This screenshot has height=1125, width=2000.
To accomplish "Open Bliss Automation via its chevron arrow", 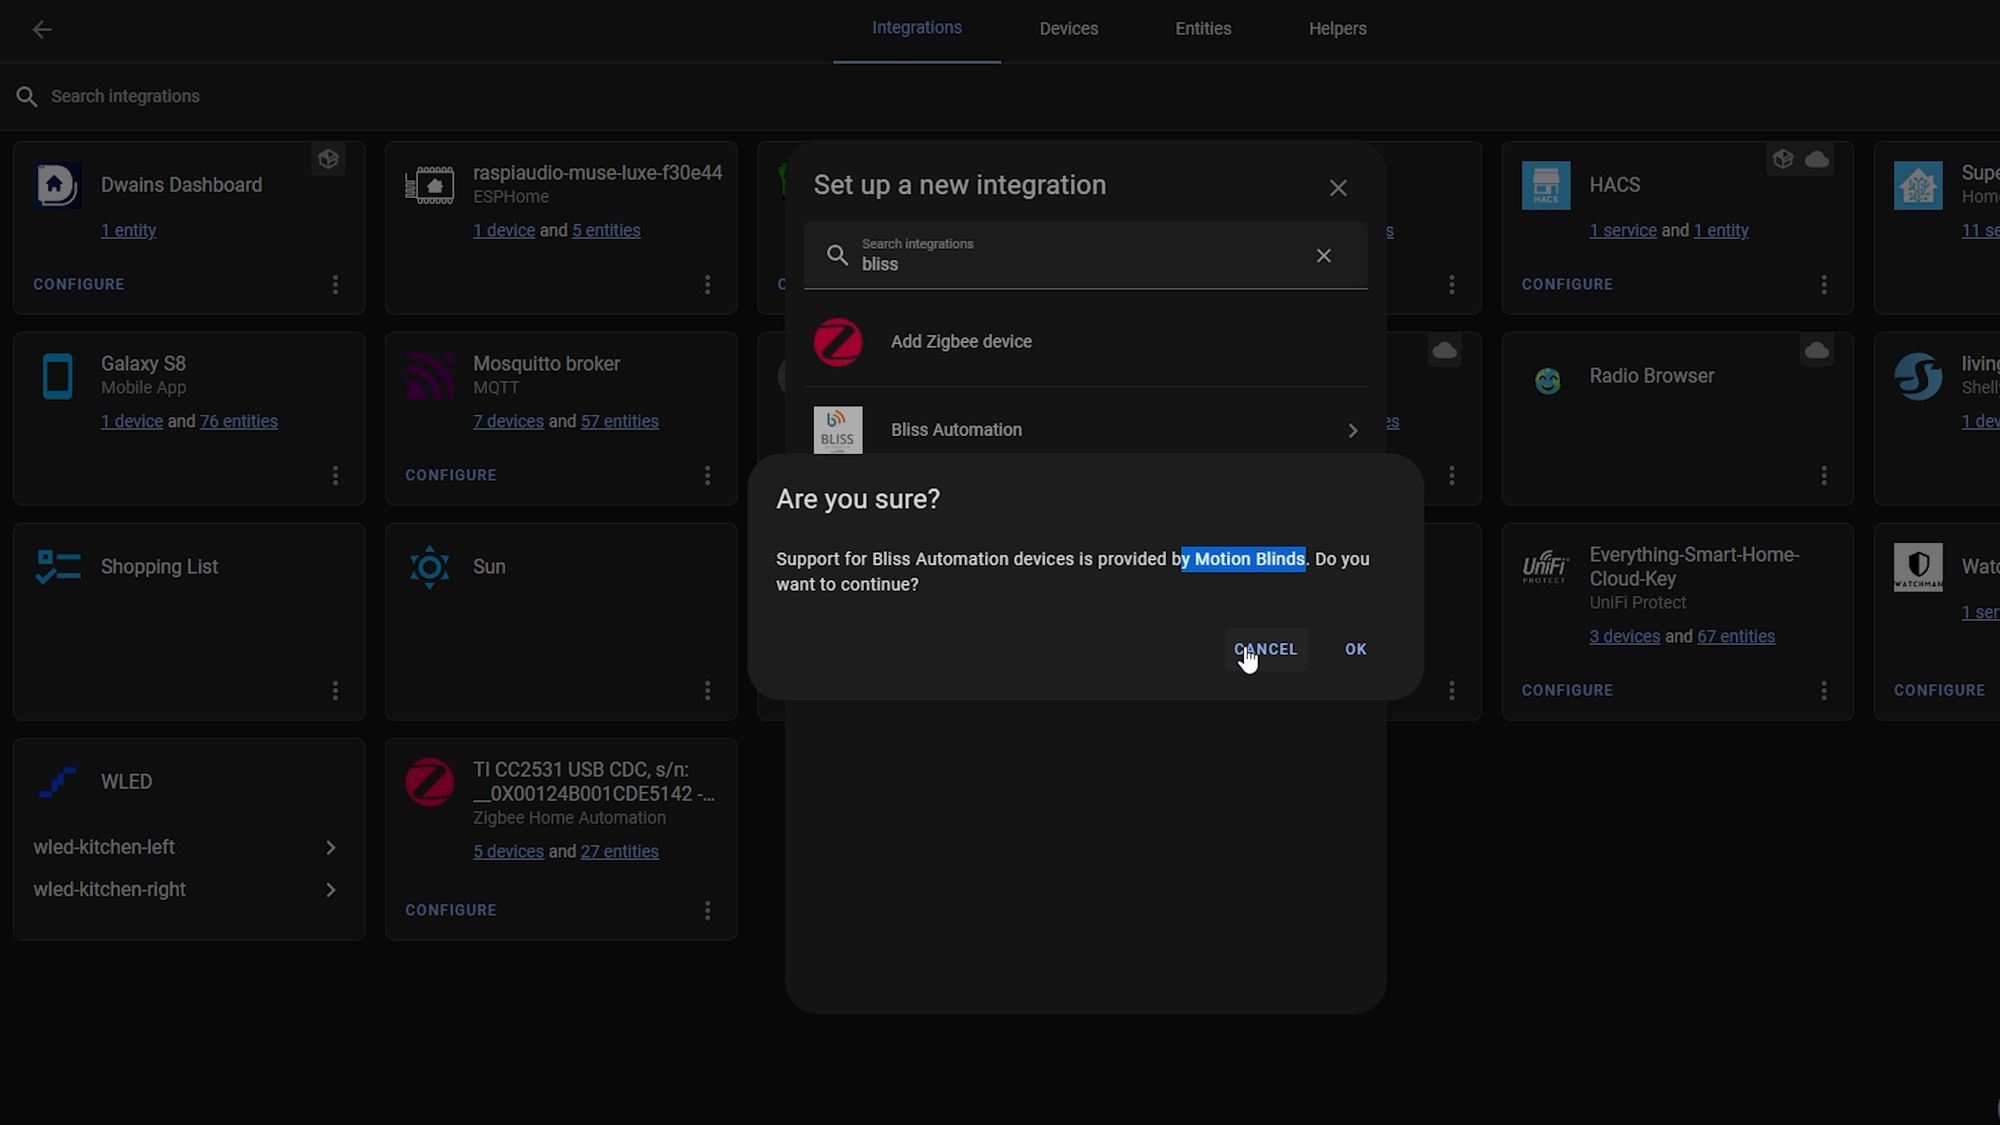I will point(1352,431).
